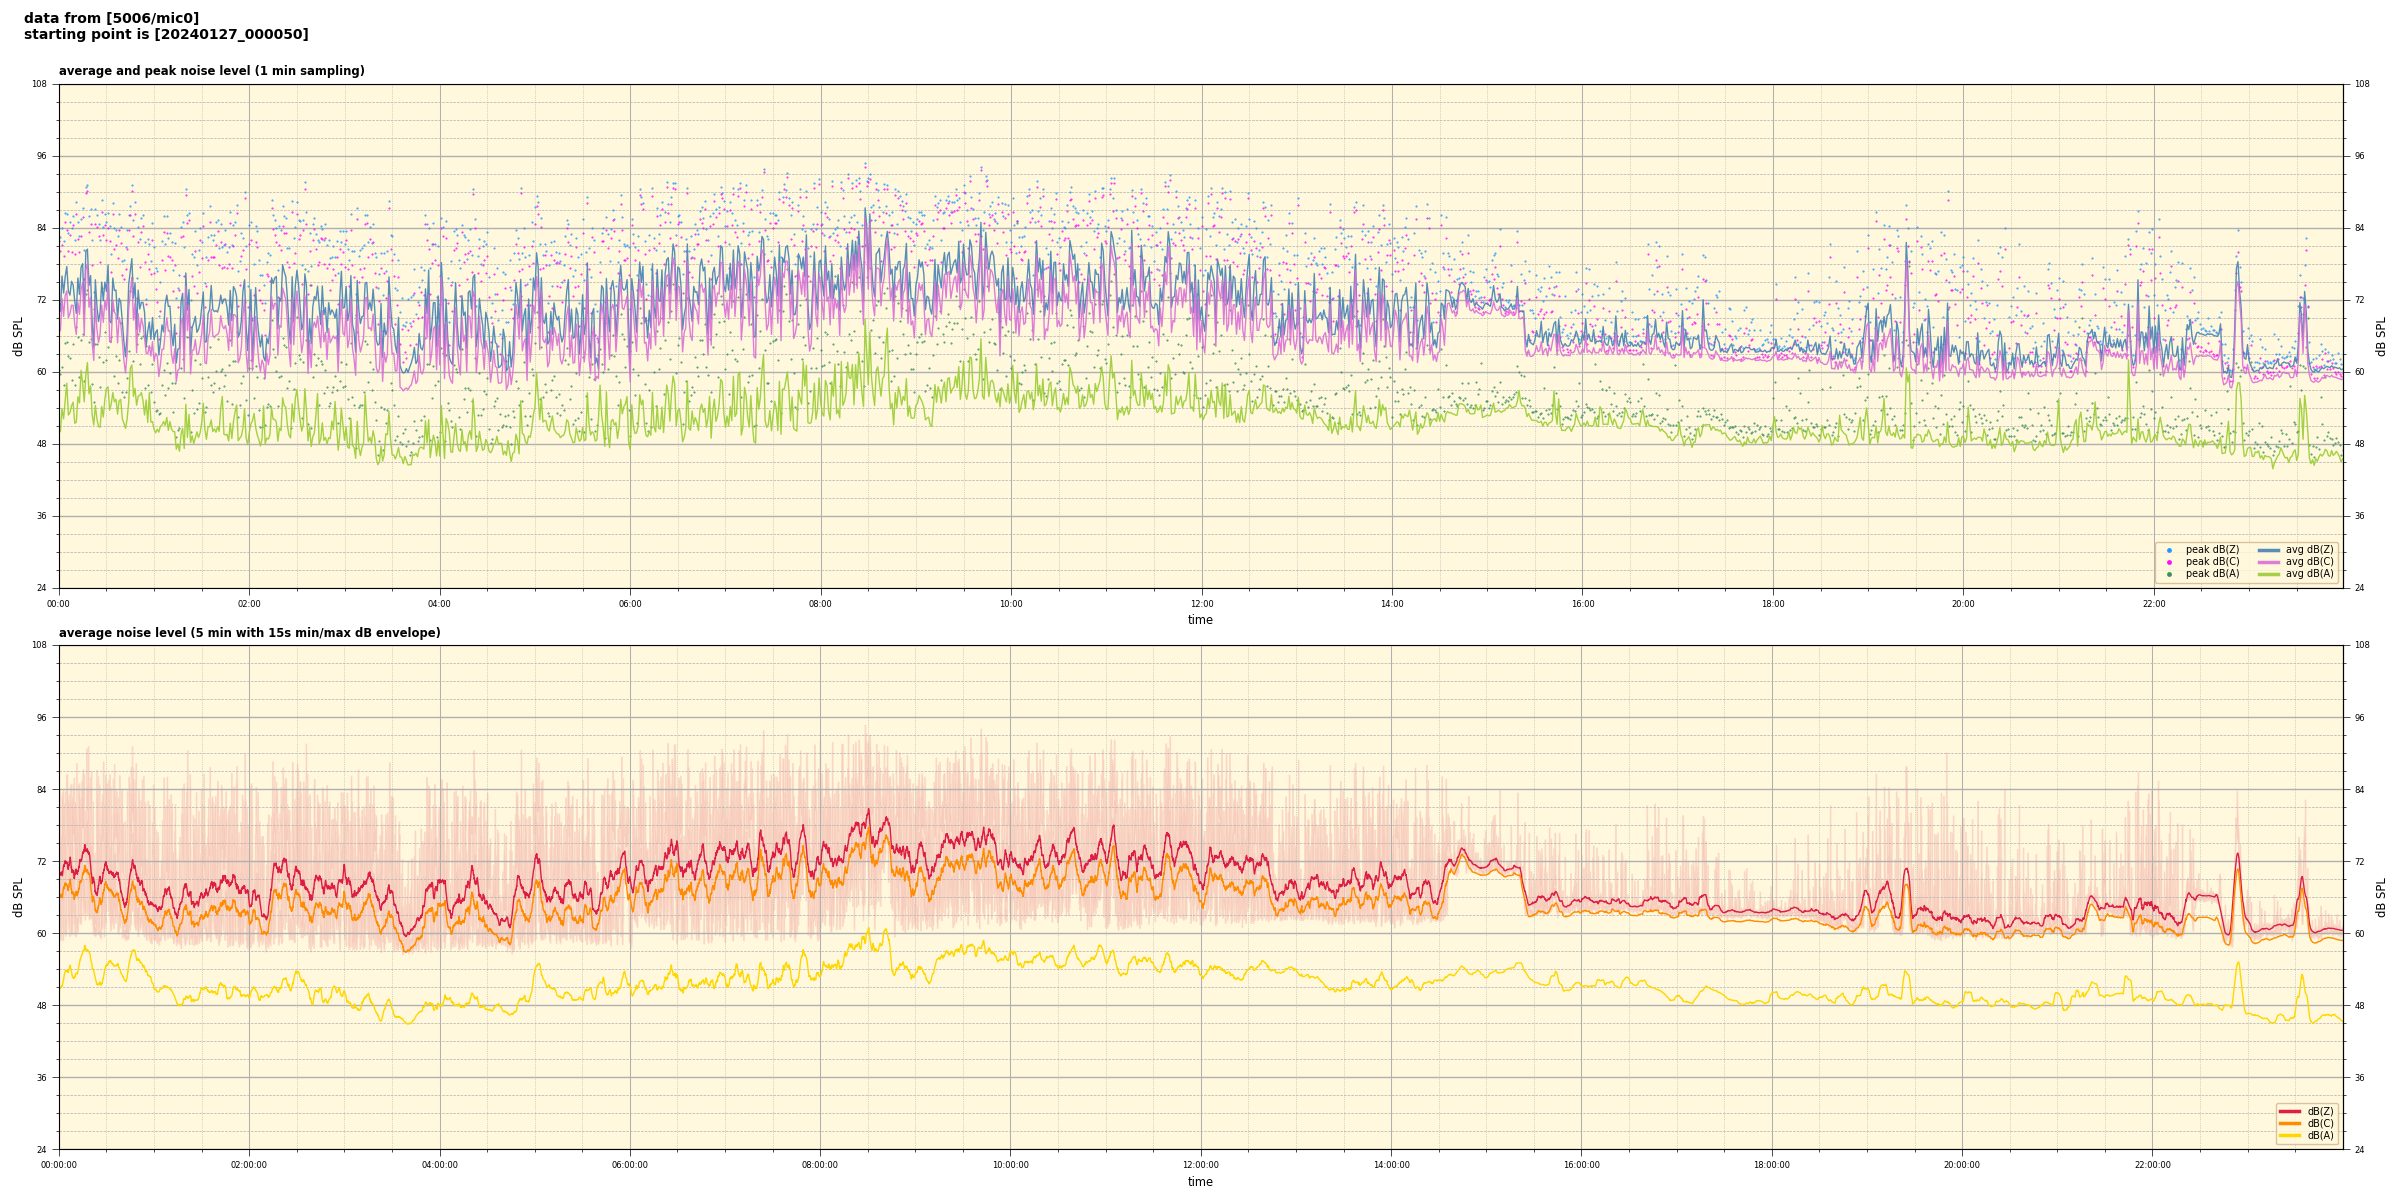Click the avg dB(C) legend line

click(2268, 562)
